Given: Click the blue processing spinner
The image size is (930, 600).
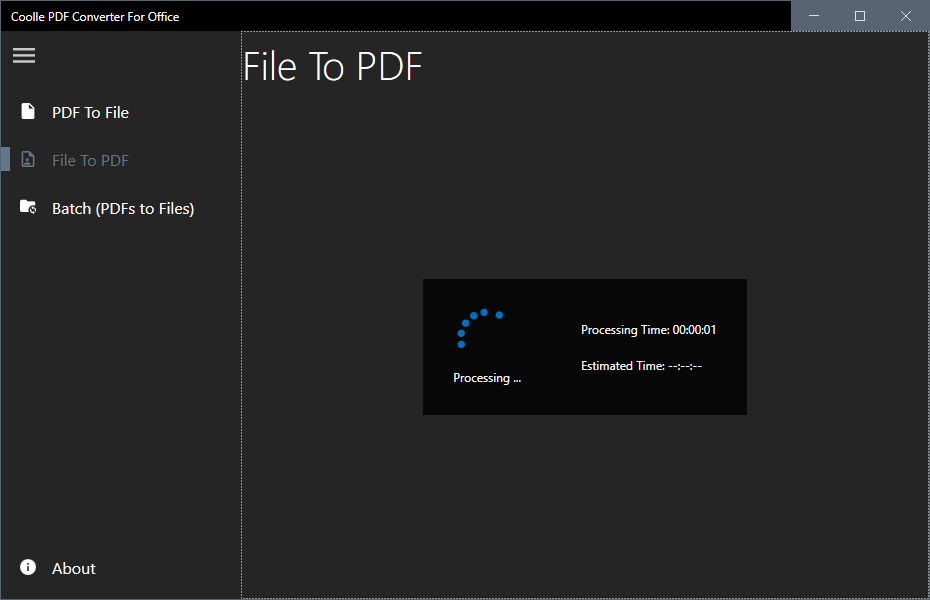Looking at the screenshot, I should click(x=477, y=326).
